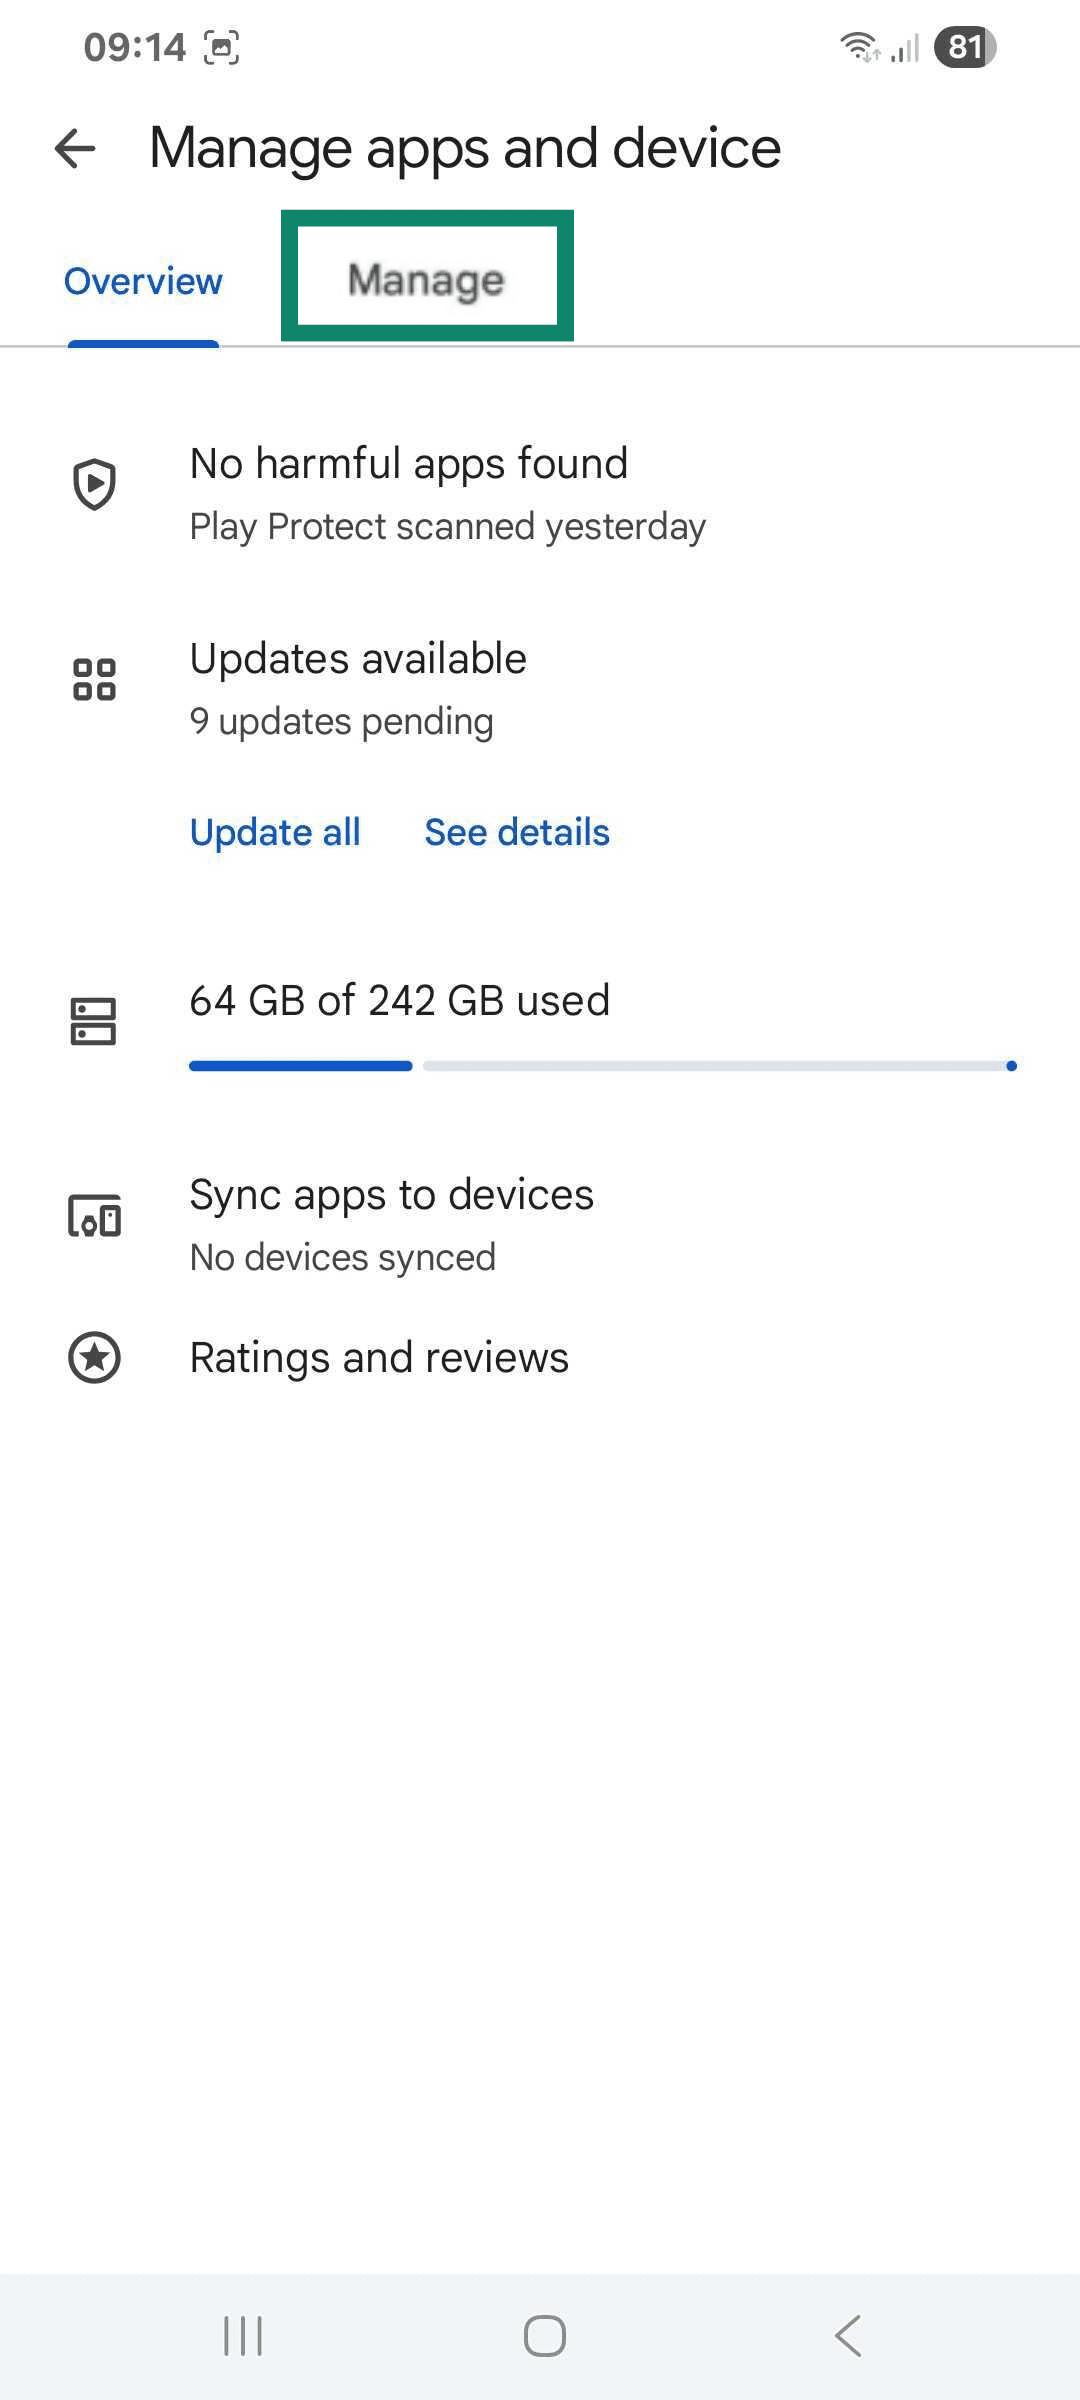Viewport: 1080px width, 2400px height.
Task: Open Sync apps to devices
Action: (391, 1195)
